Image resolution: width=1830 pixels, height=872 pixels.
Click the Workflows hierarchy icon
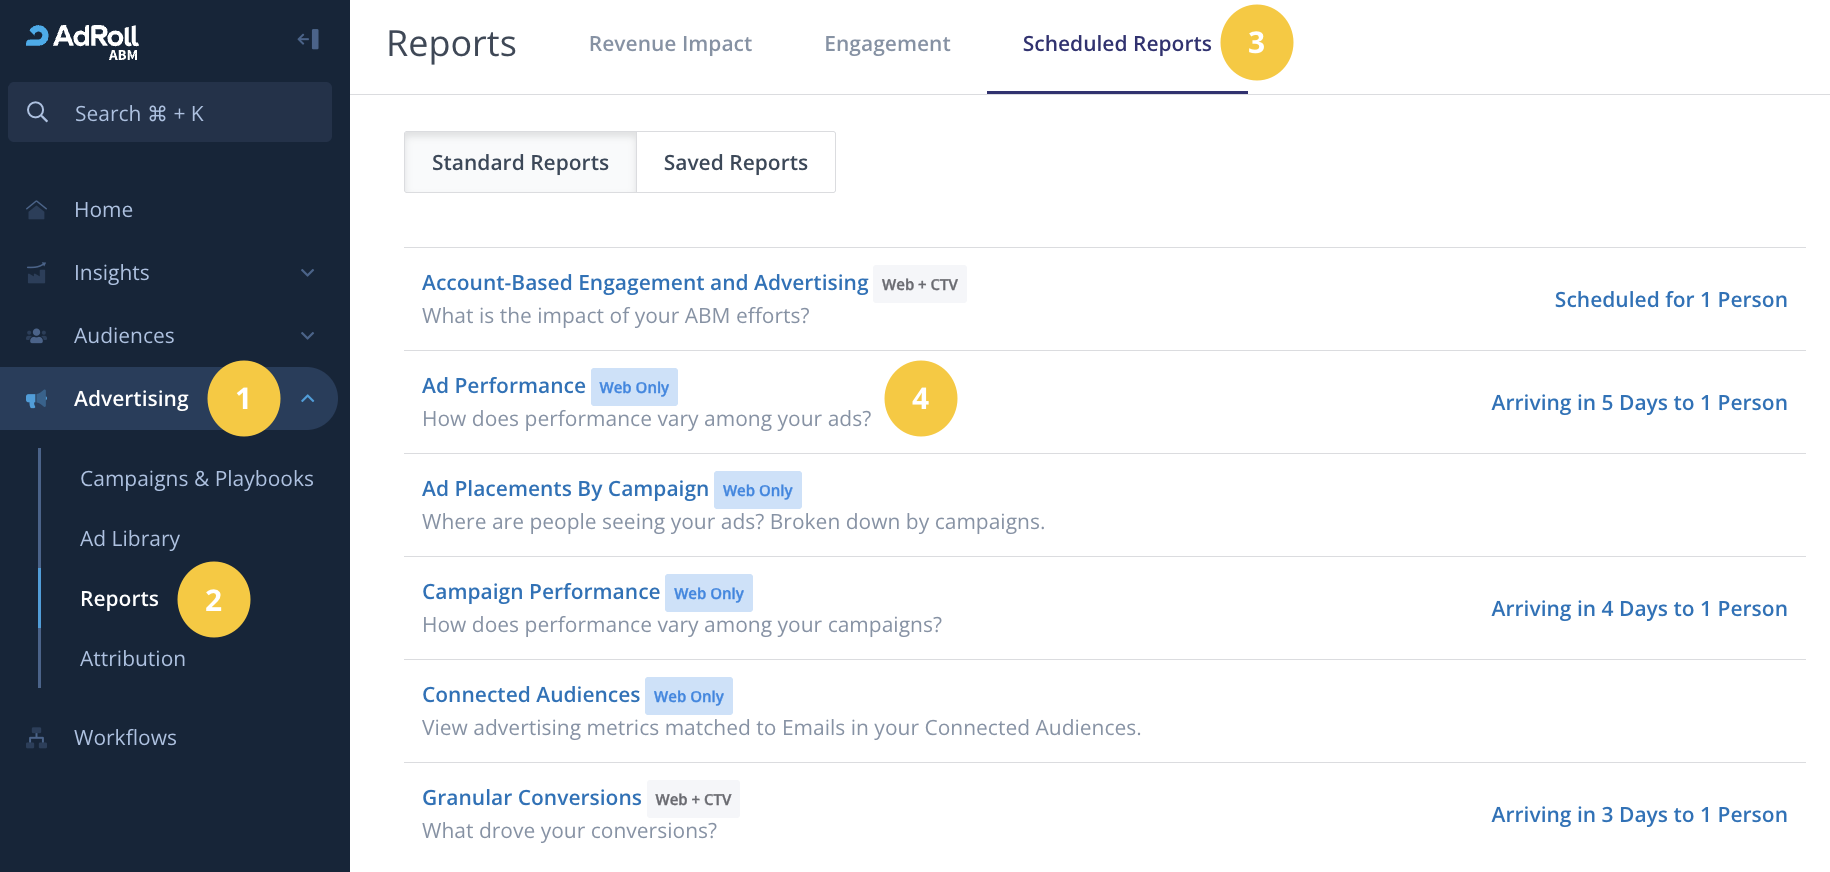click(x=37, y=738)
